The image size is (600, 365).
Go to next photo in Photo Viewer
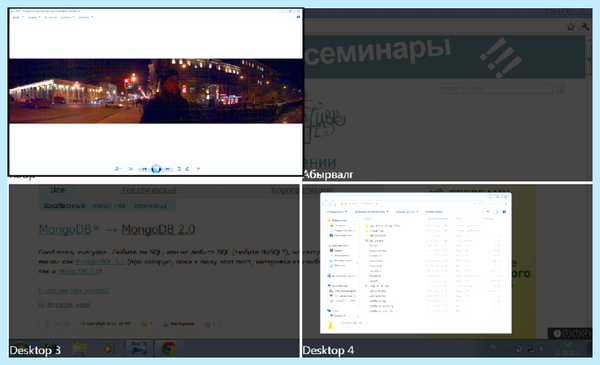tap(167, 169)
